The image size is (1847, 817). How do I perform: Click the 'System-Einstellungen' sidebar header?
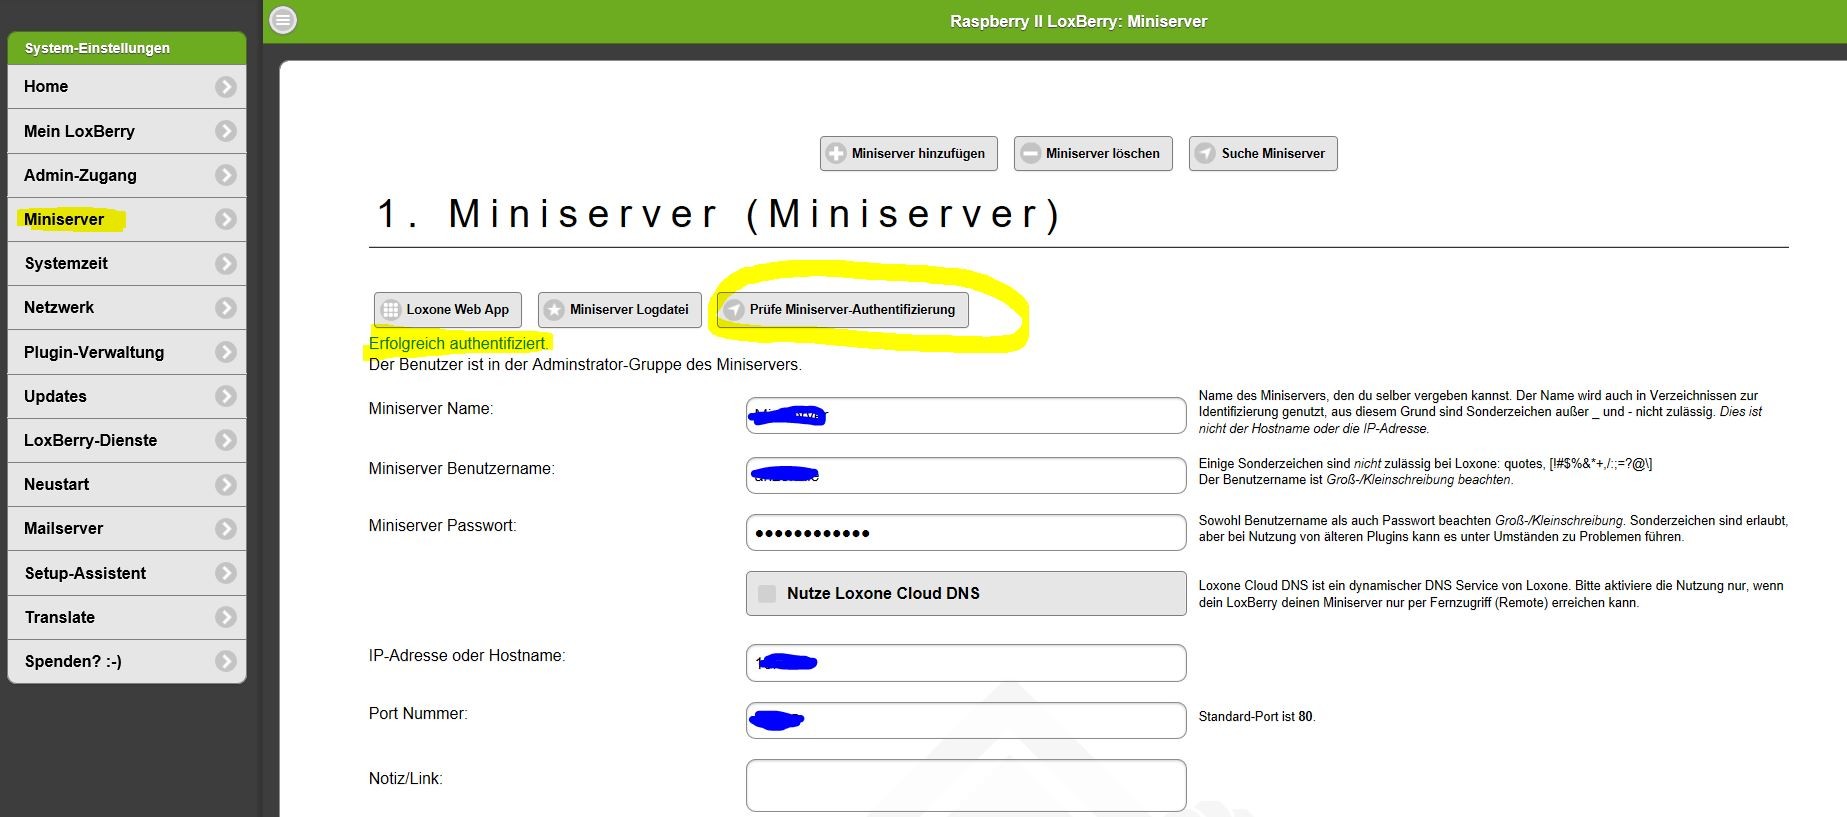click(x=97, y=48)
